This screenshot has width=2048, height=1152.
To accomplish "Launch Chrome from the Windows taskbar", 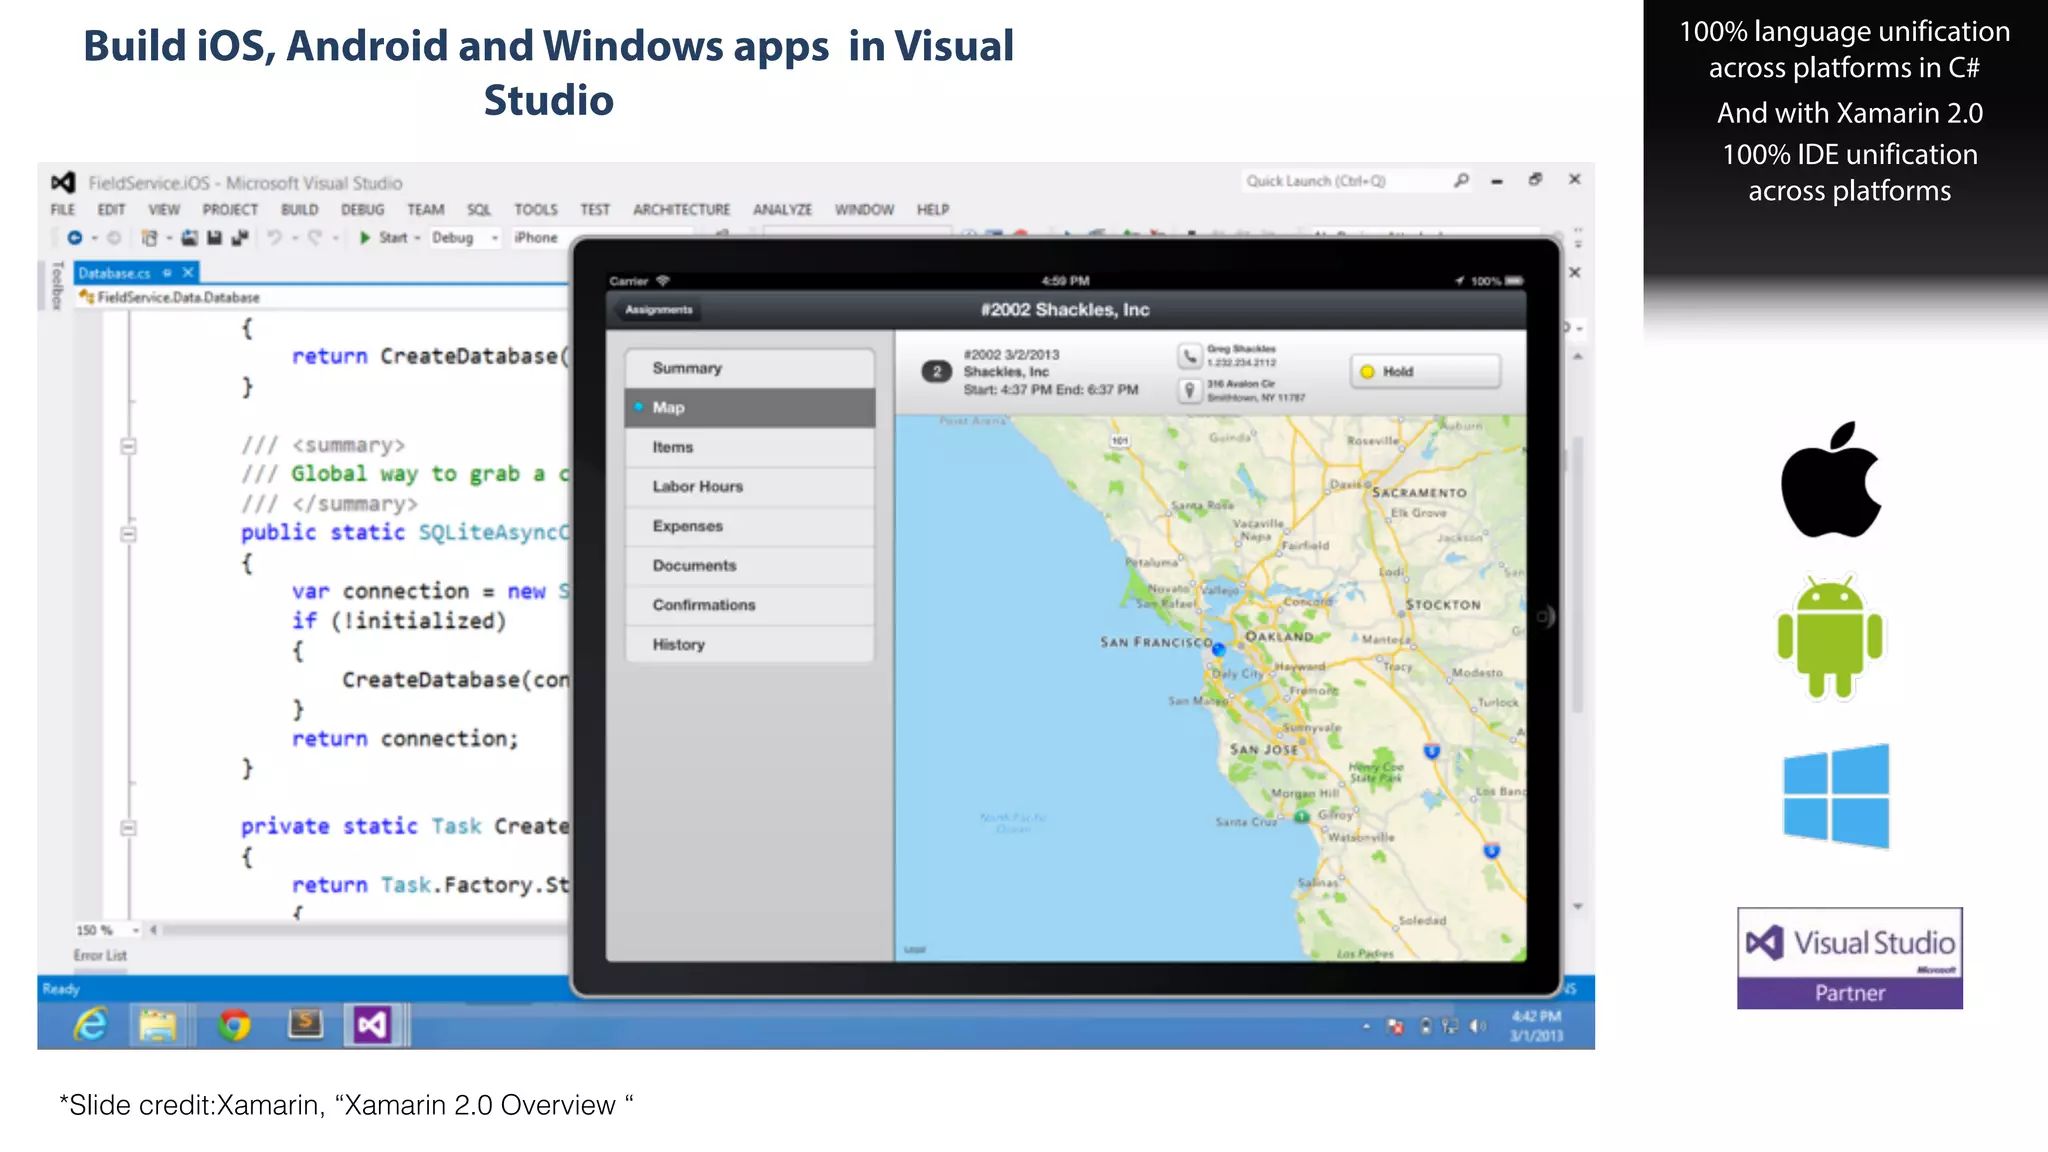I will pos(235,1025).
